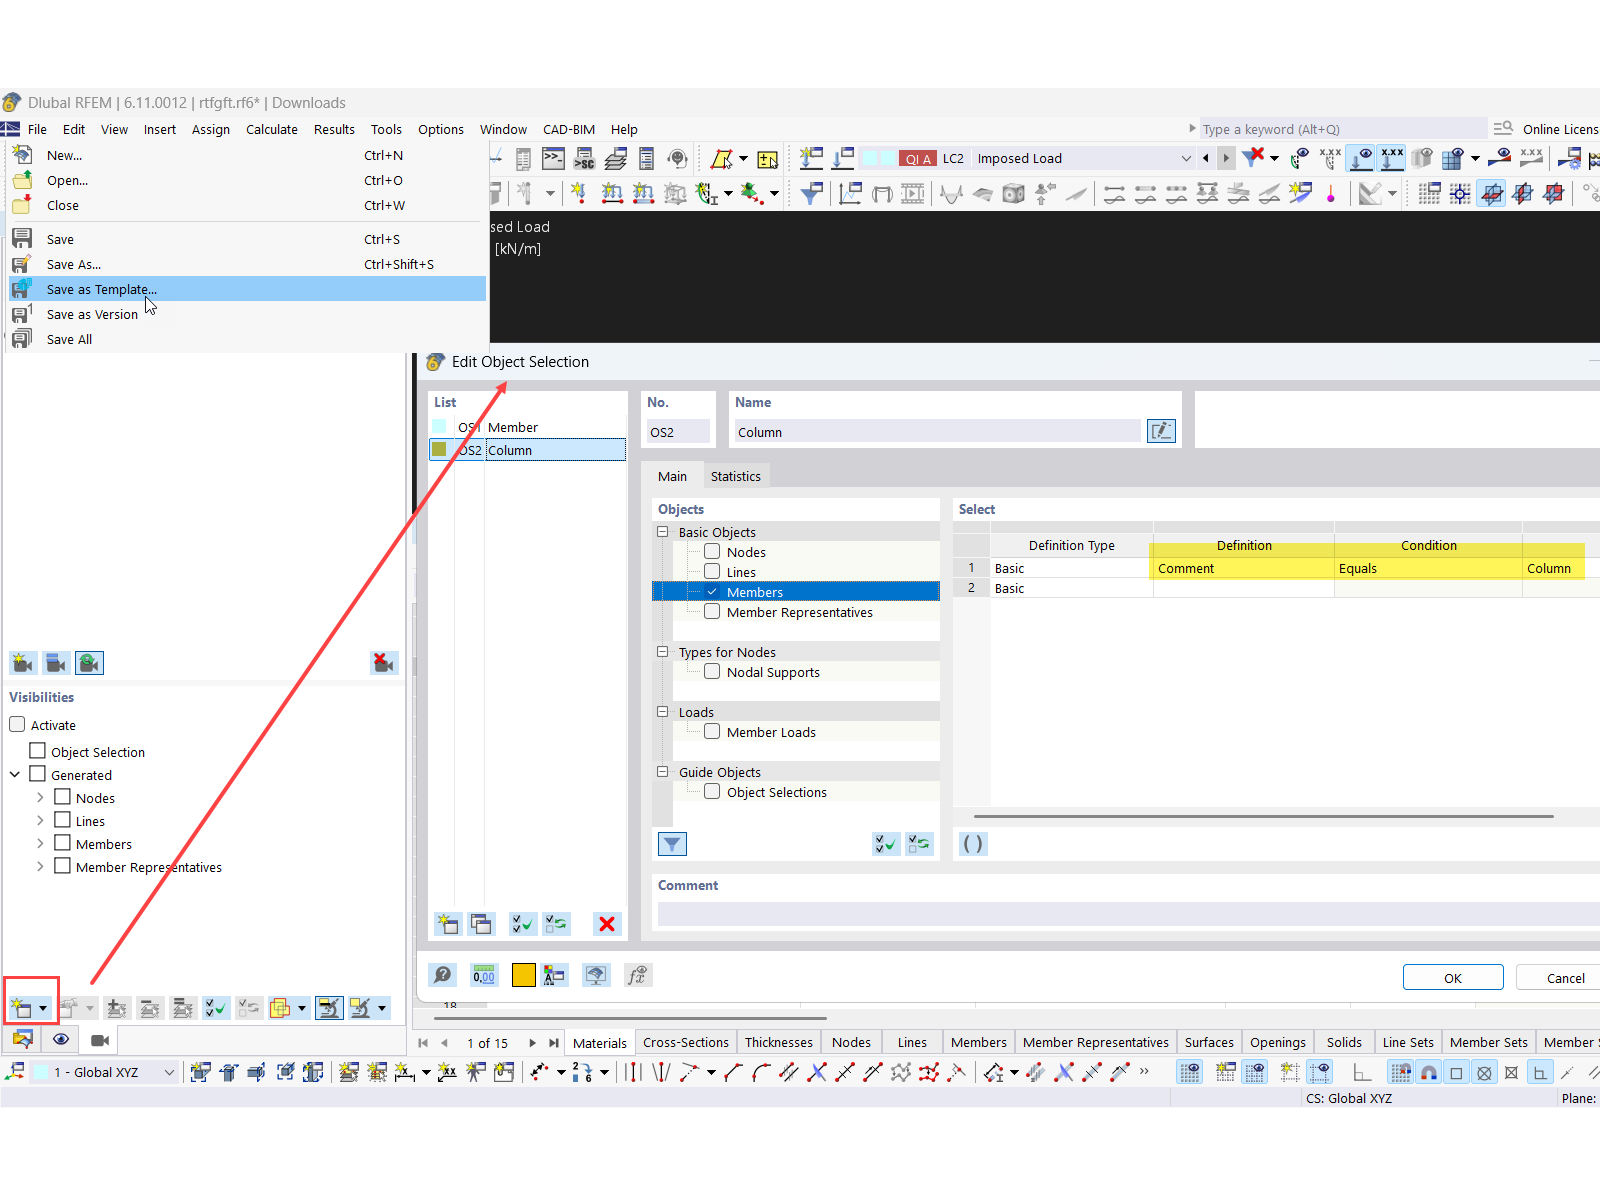Uncheck the Members checkbox in Basic Objects
The image size is (1600, 1200).
(712, 591)
